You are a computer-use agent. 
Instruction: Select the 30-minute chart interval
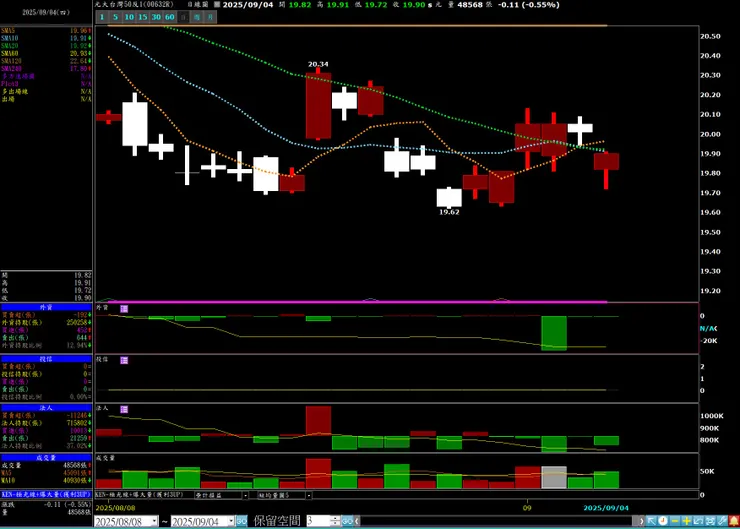click(x=156, y=17)
